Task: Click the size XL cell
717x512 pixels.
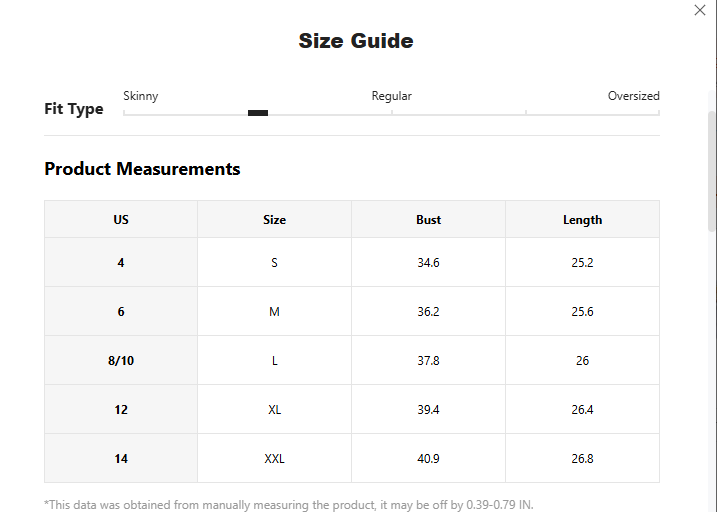Action: click(x=274, y=410)
